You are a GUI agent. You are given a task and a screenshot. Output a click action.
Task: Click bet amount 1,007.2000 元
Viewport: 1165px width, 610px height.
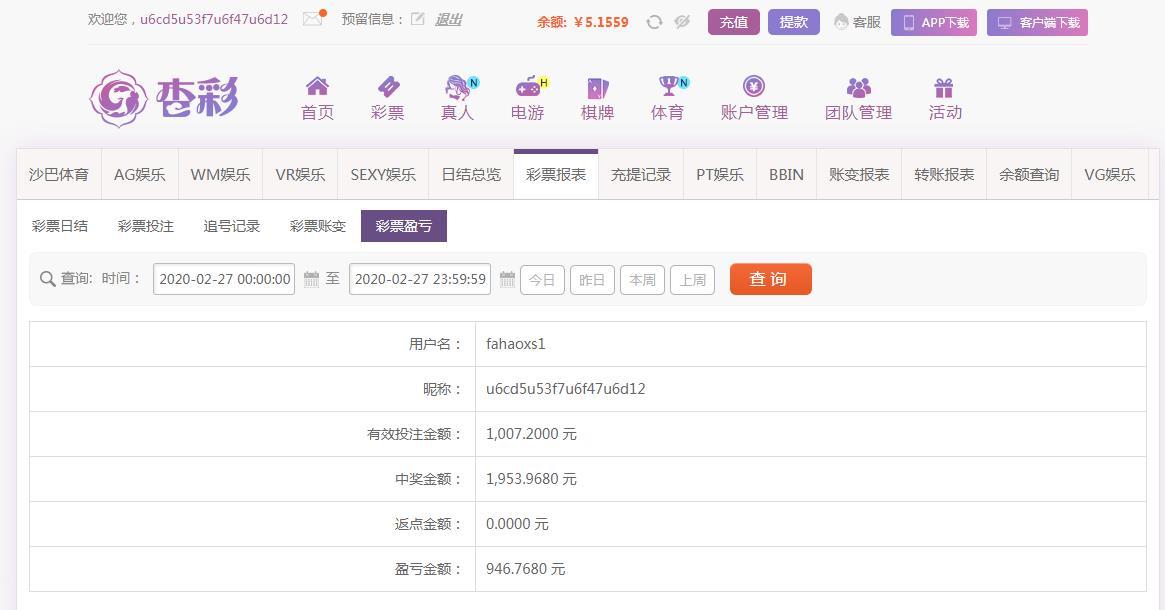(531, 434)
